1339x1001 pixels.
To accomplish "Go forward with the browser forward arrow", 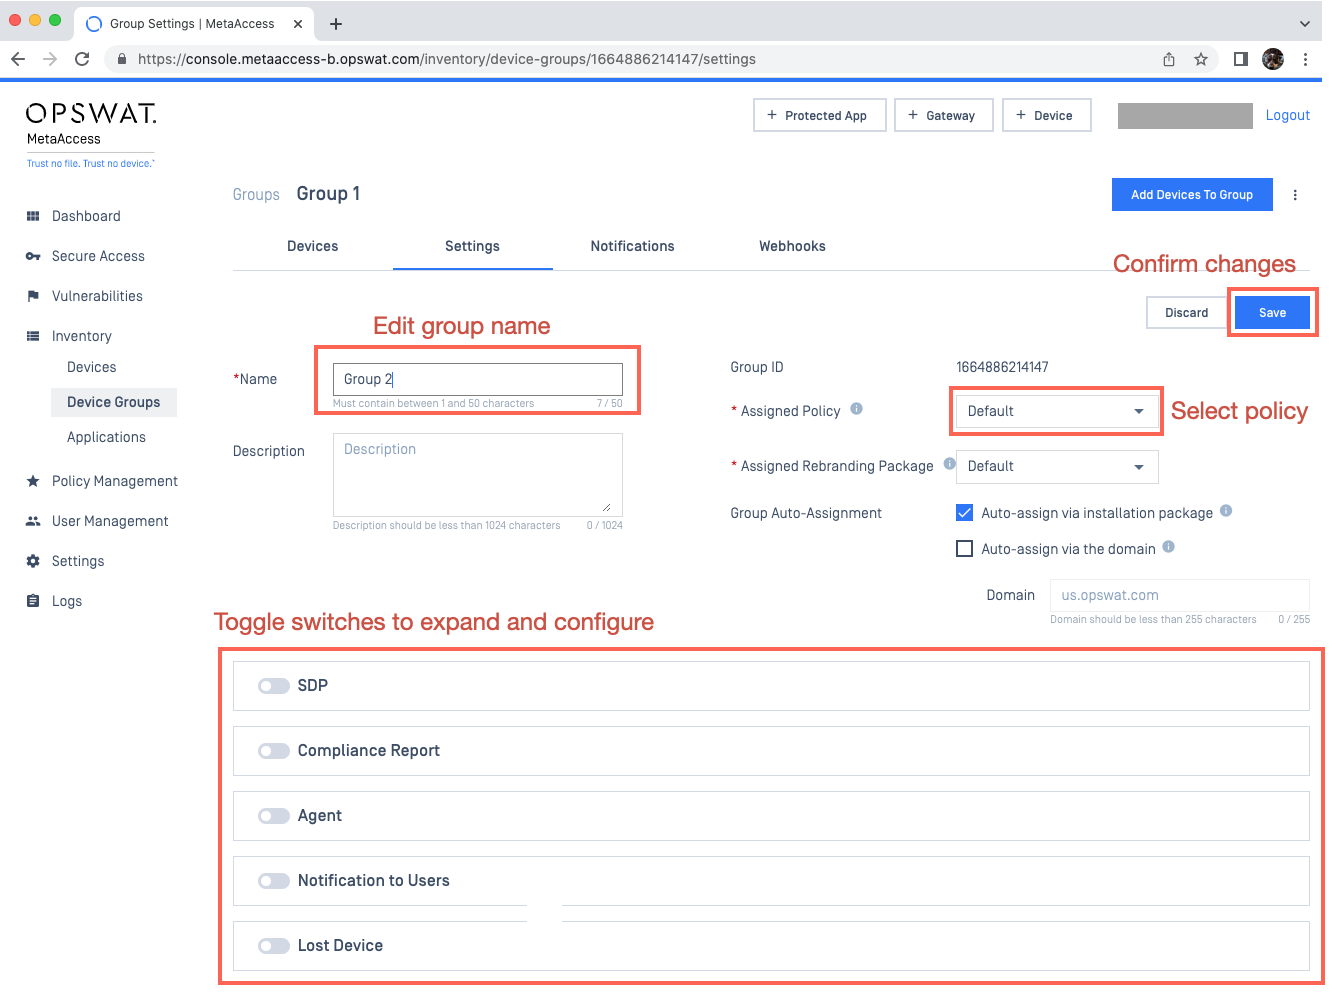I will [50, 59].
